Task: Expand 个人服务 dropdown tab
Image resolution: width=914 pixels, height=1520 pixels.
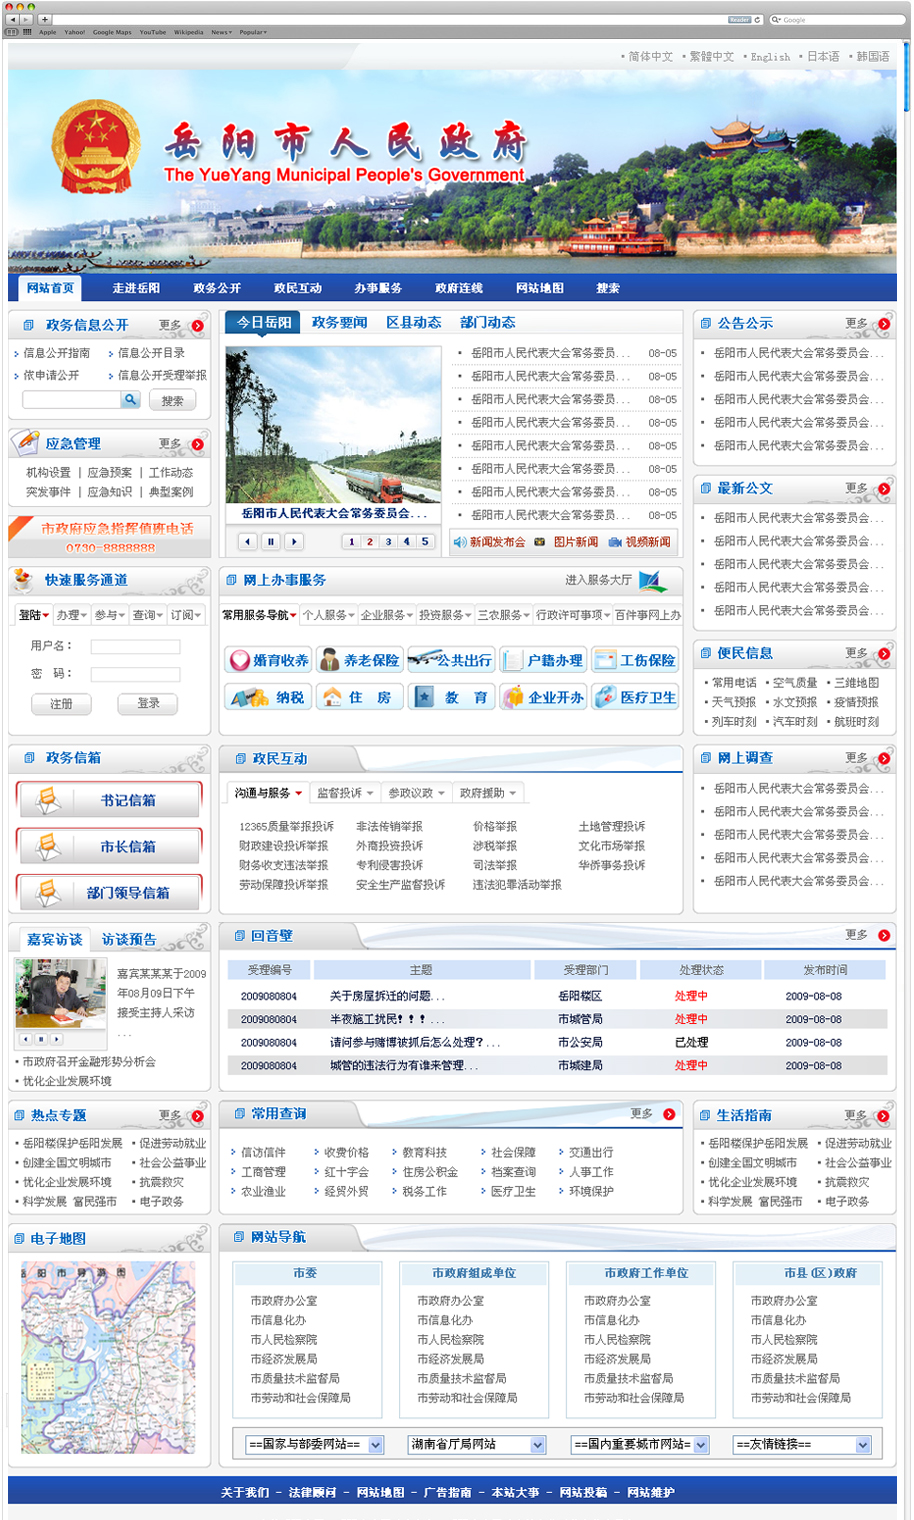Action: coord(328,615)
